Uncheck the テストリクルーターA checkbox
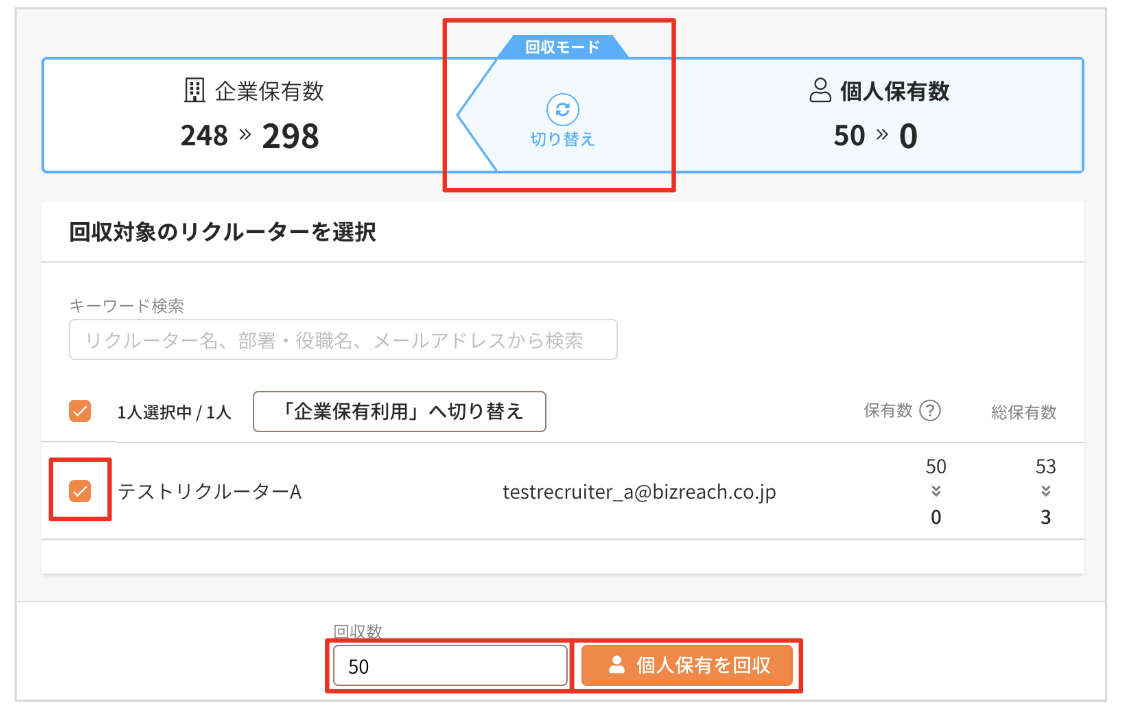 (80, 491)
